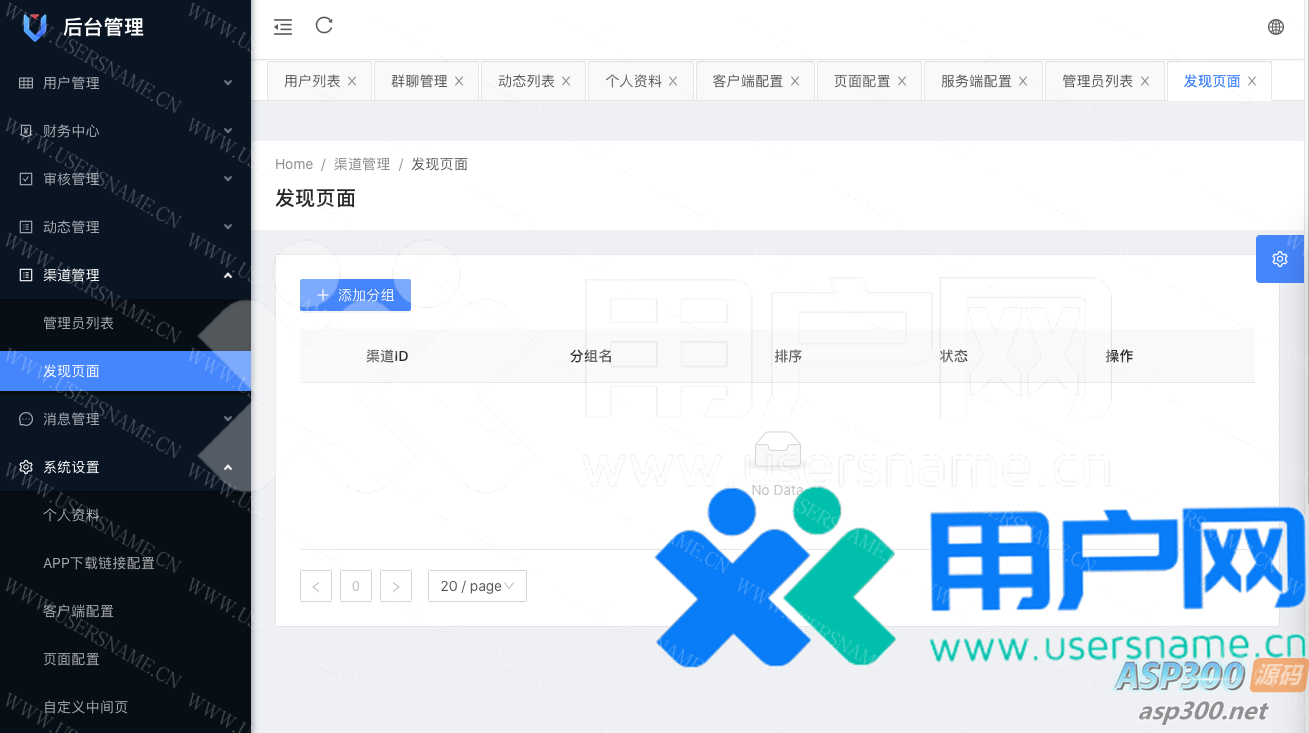Open the language globe icon

pyautogui.click(x=1276, y=27)
